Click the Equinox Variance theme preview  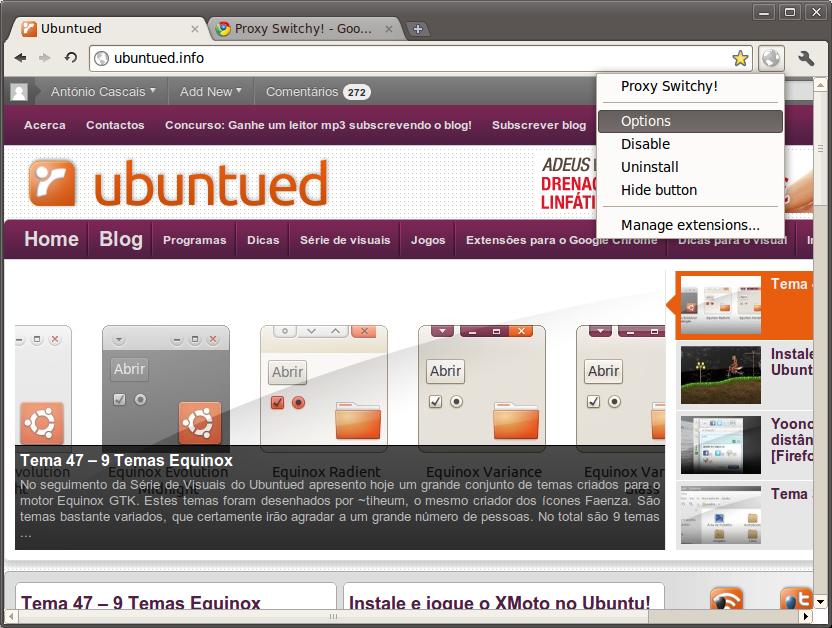point(482,388)
